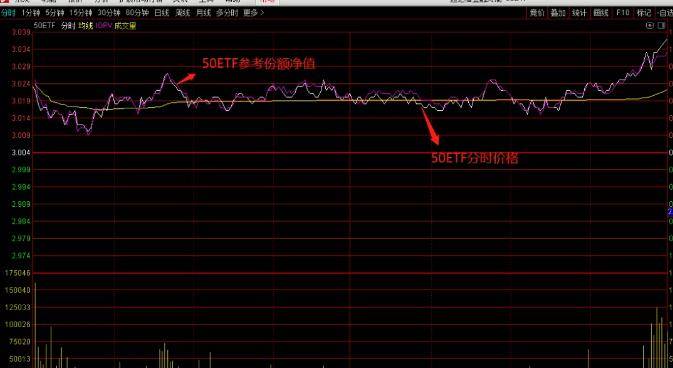Select the 5分钟 period tab
Viewport: 673px width, 368px height.
click(55, 13)
